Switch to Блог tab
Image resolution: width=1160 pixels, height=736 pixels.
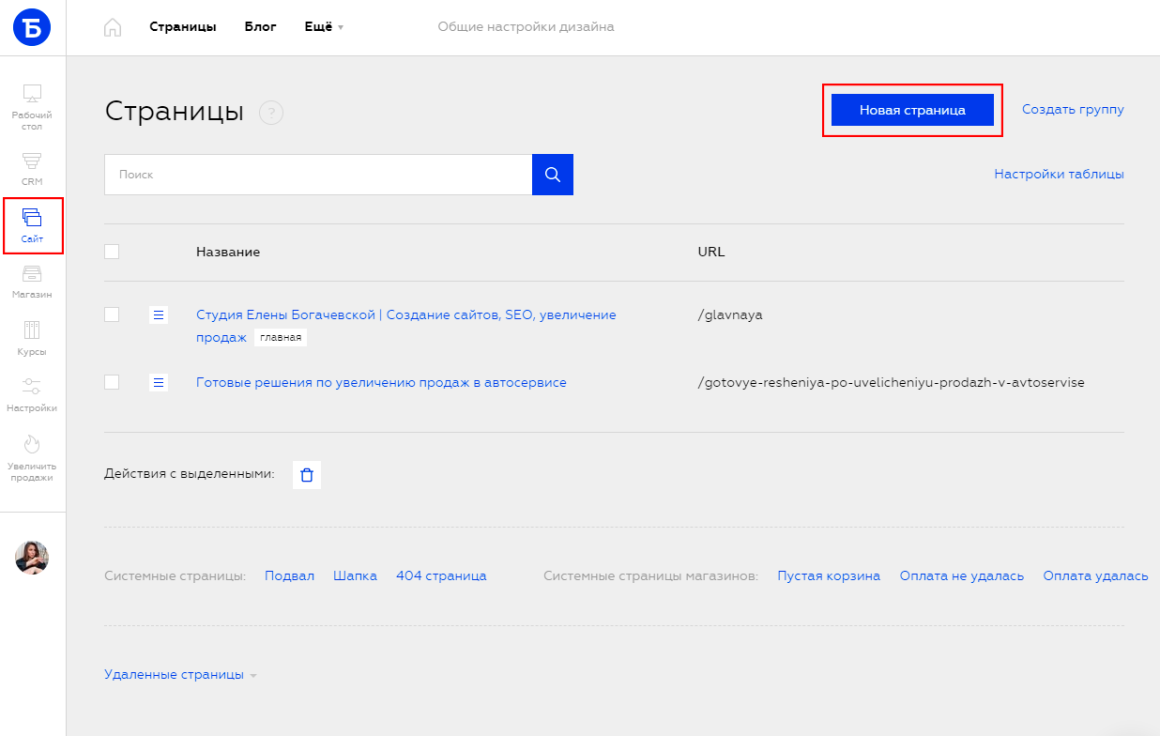pyautogui.click(x=260, y=27)
